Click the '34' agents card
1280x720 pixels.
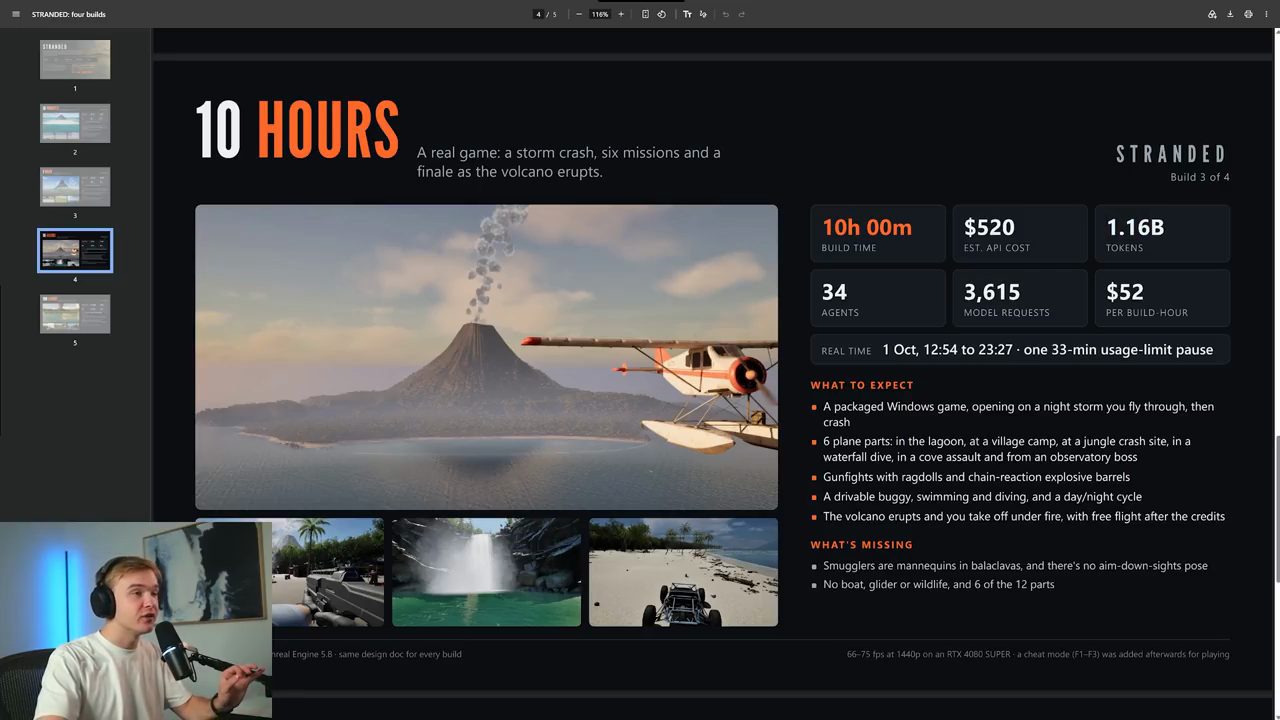878,299
